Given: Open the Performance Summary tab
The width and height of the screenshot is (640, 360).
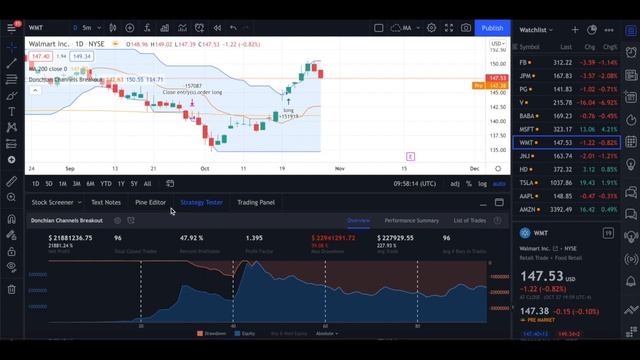Looking at the screenshot, I should [x=411, y=220].
